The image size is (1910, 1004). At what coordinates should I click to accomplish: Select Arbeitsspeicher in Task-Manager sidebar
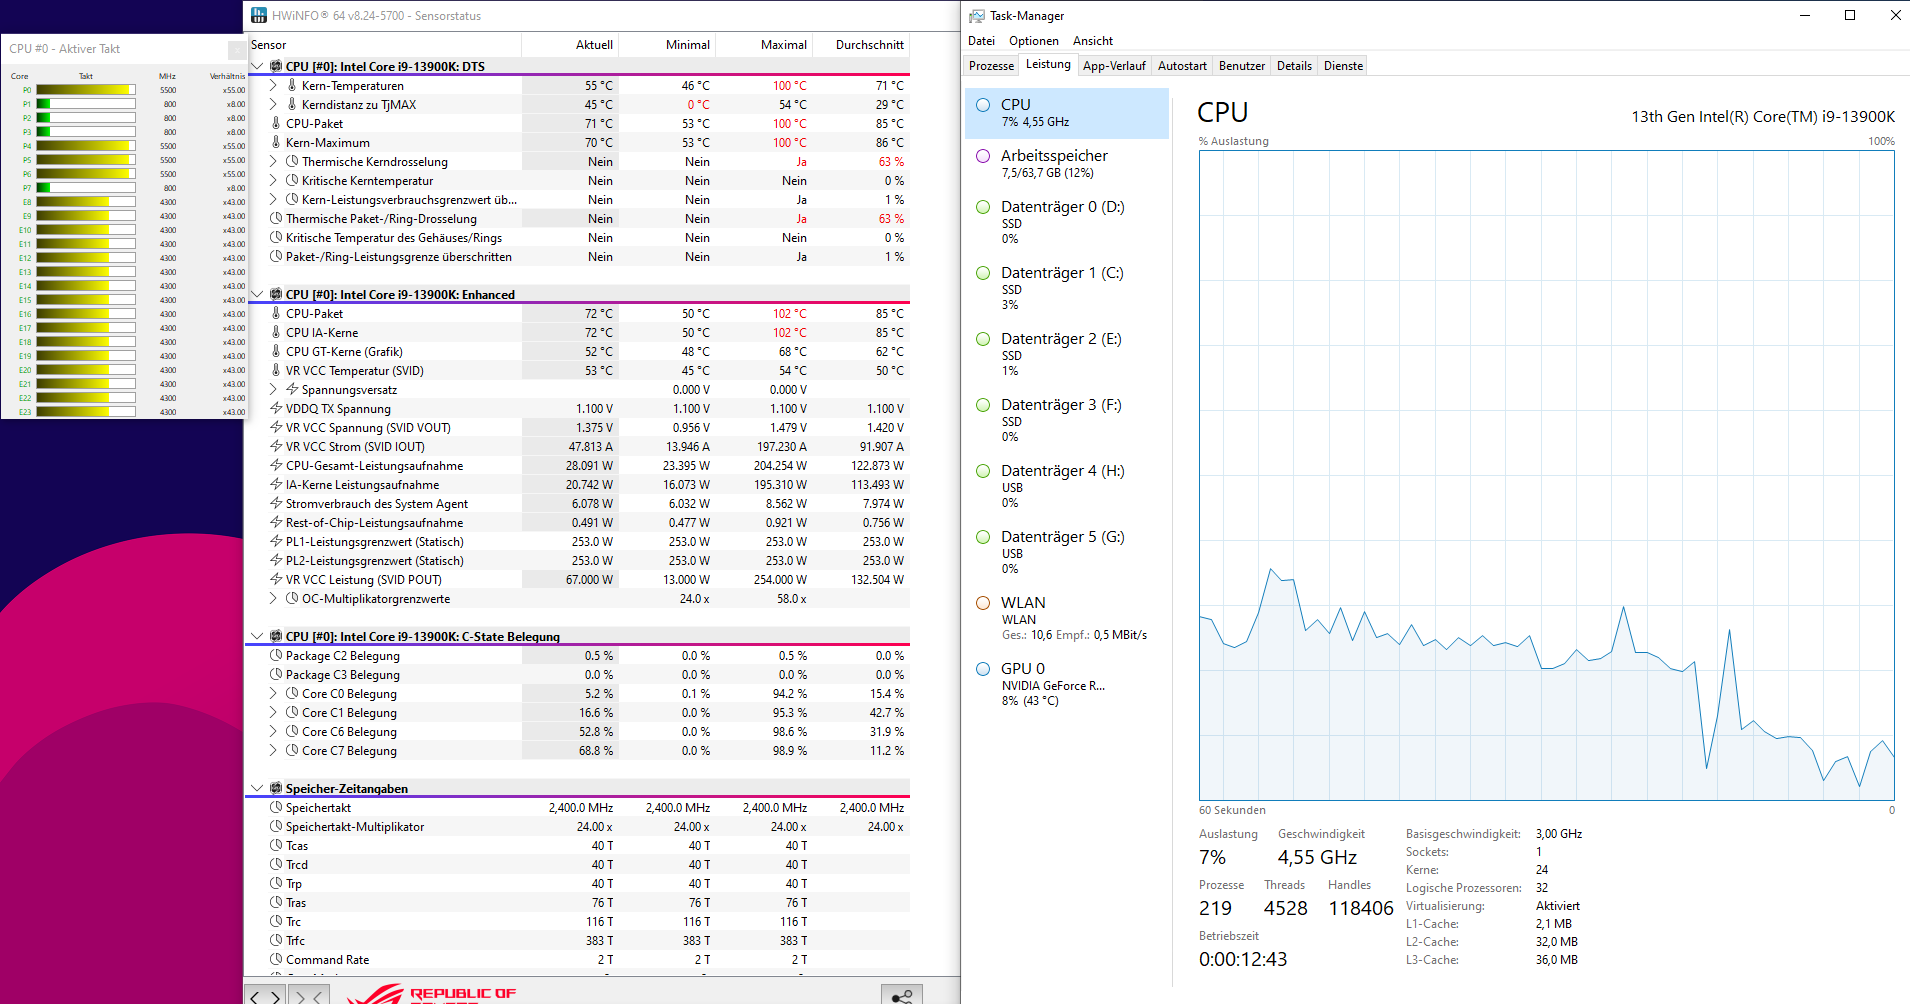[x=1067, y=163]
